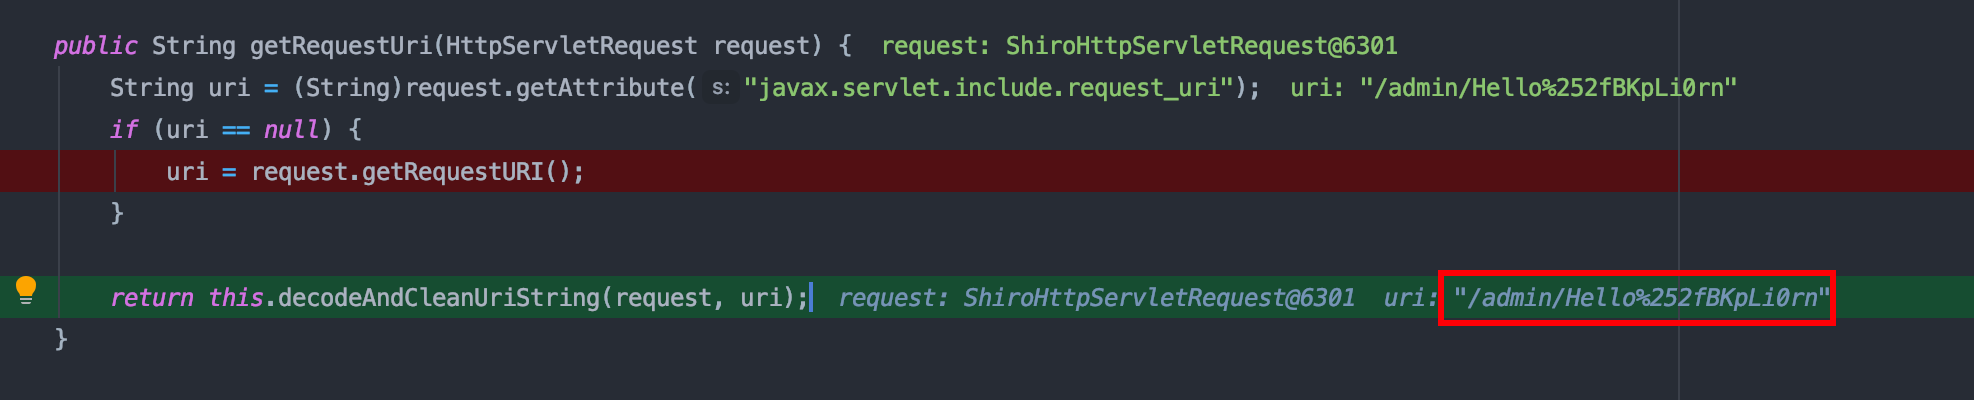Click getRequestURI on the red breakpoint line
Viewport: 1974px width, 400px height.
click(452, 172)
